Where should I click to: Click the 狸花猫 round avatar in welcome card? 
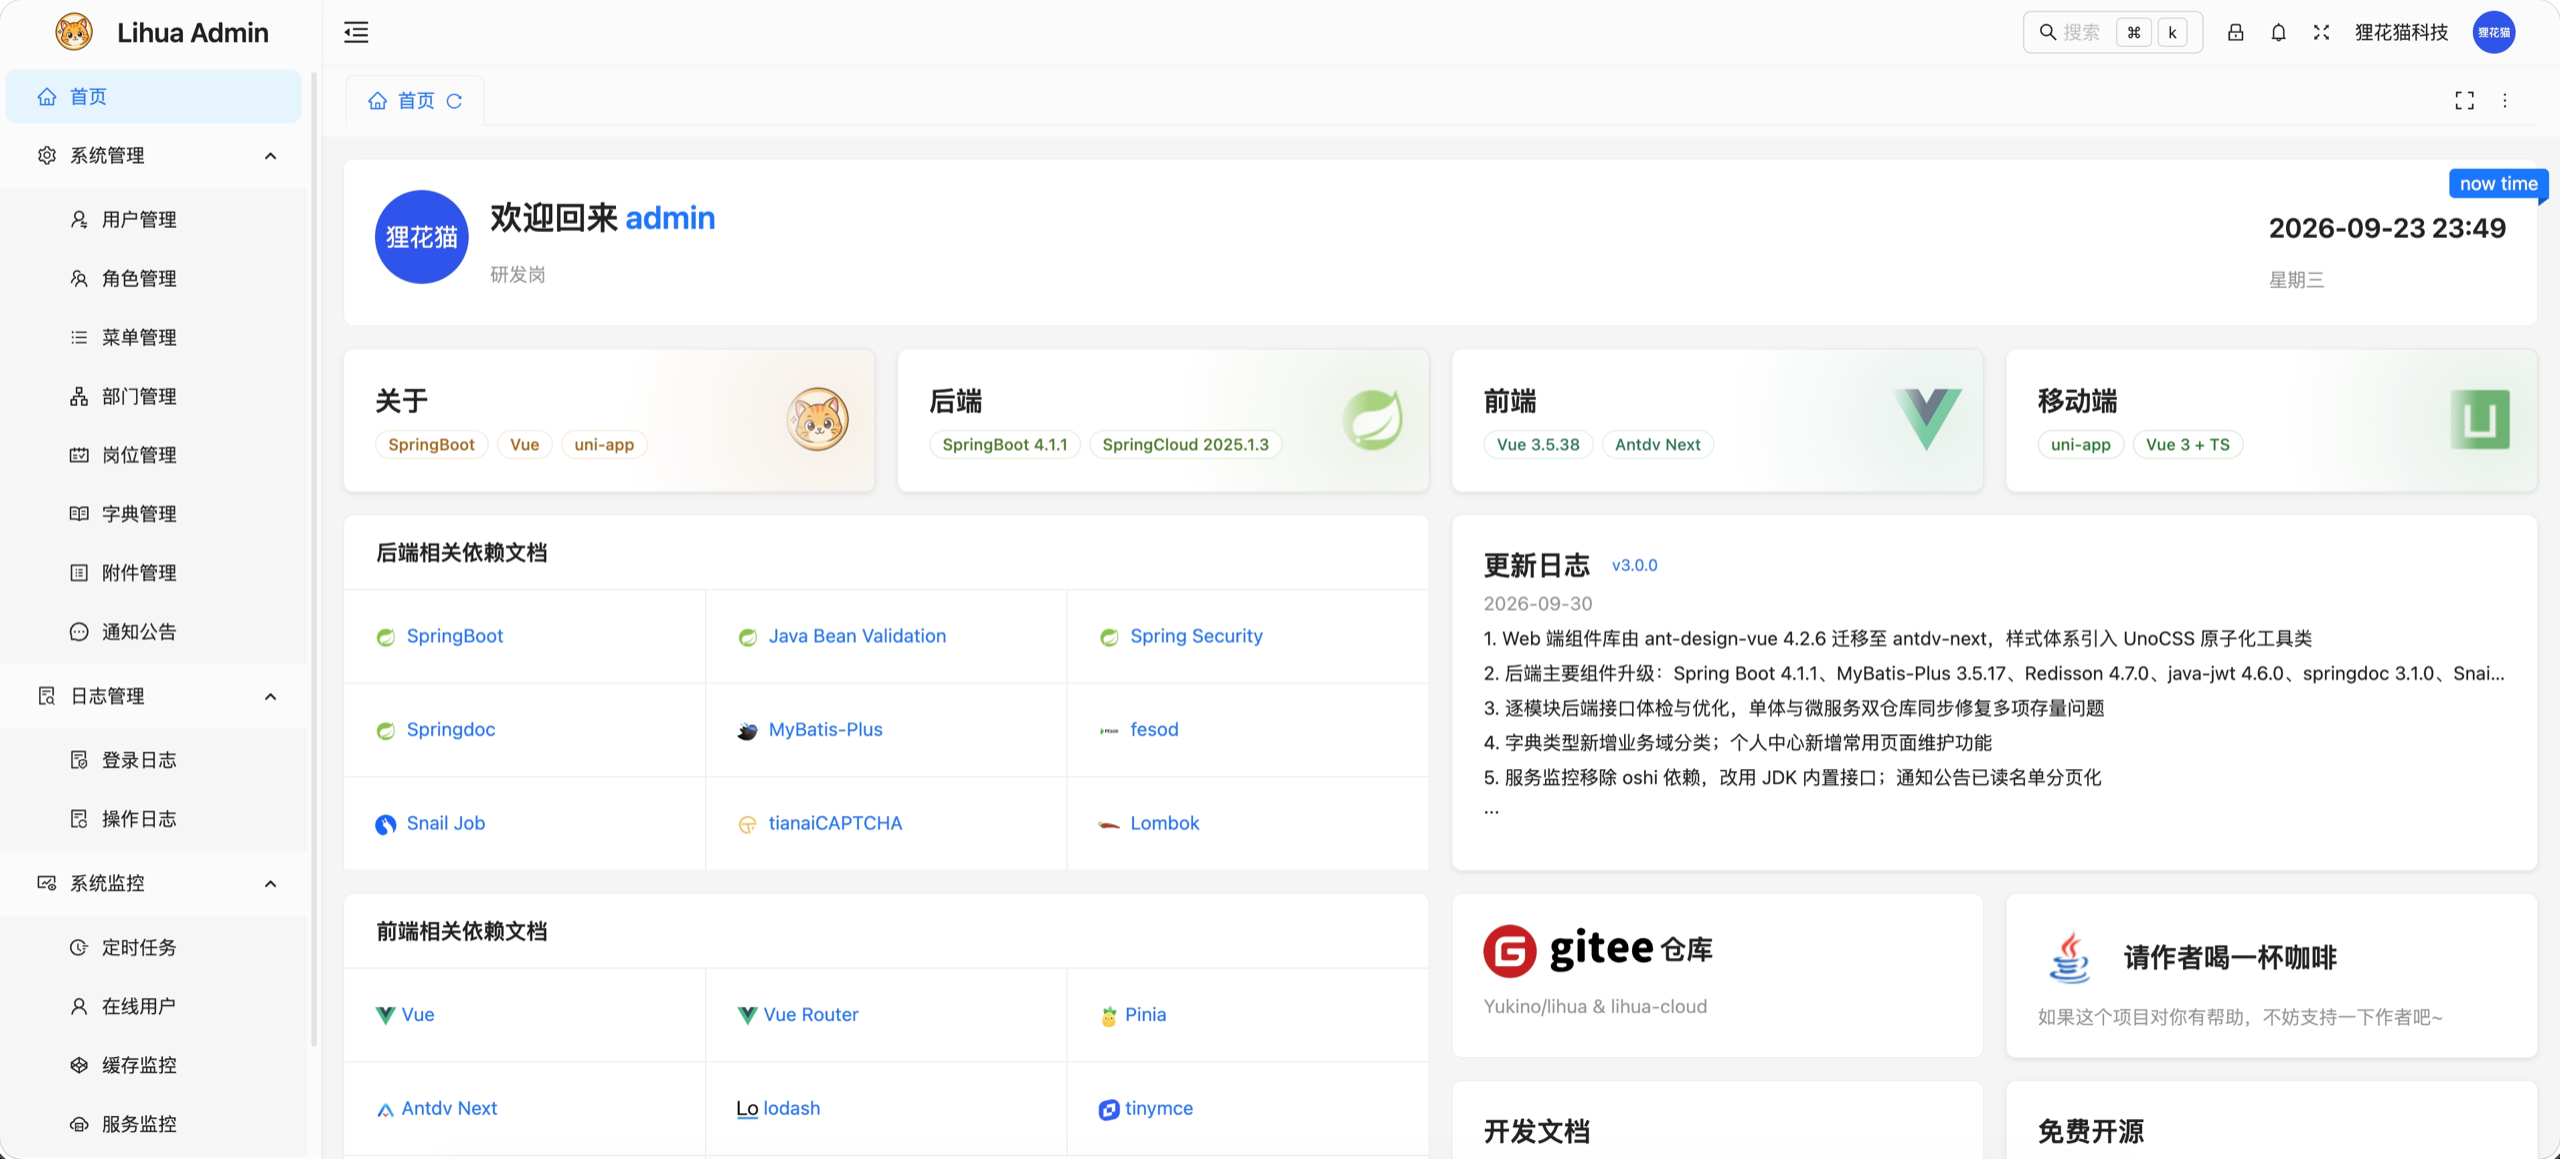421,237
